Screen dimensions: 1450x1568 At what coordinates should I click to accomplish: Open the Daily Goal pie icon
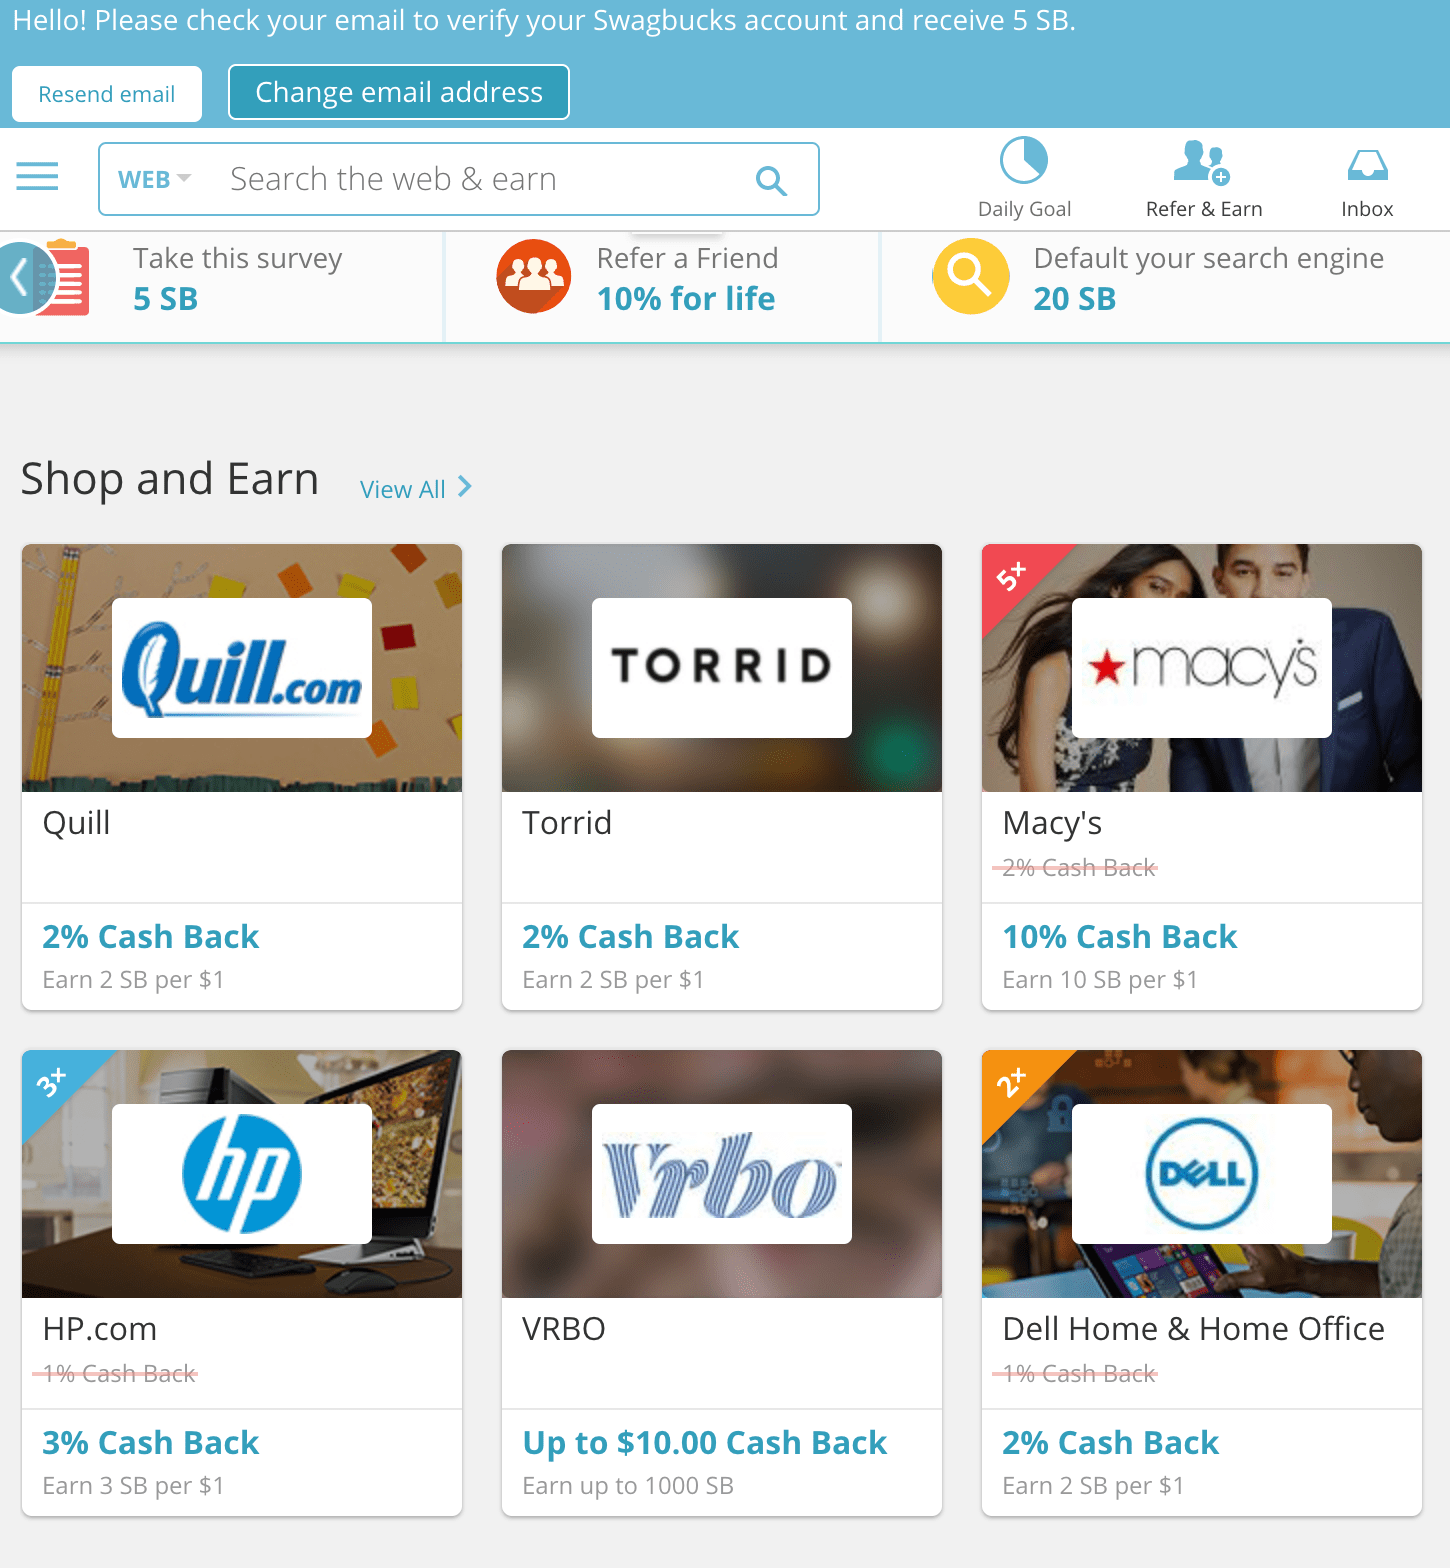(x=1024, y=160)
